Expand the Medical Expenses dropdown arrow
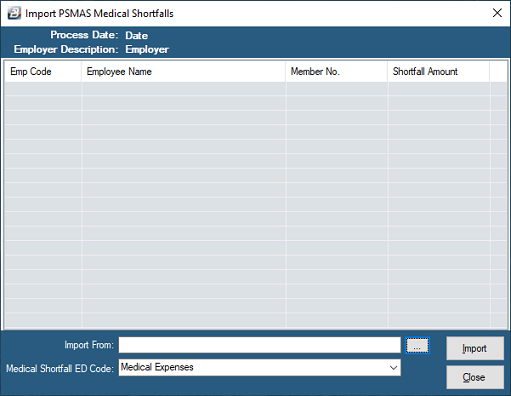The image size is (511, 396). pos(393,368)
